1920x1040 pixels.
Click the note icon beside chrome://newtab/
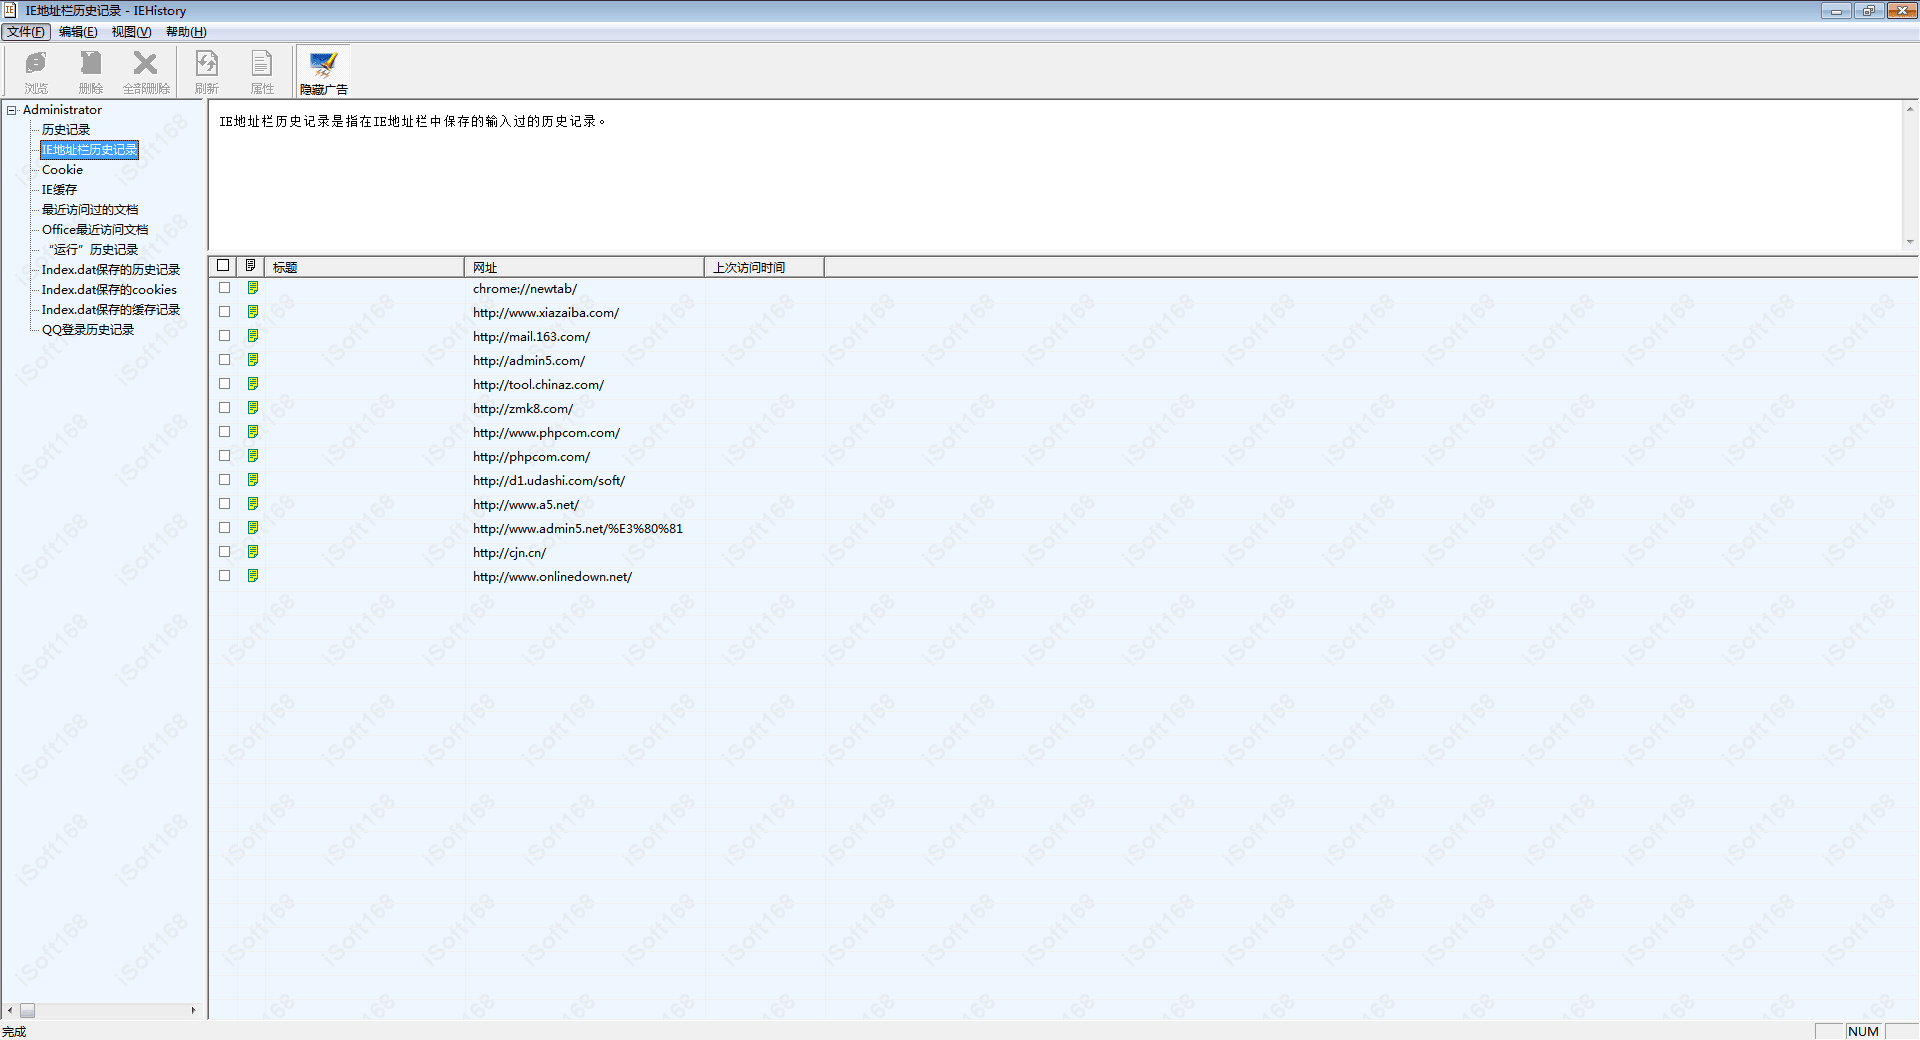(x=253, y=288)
